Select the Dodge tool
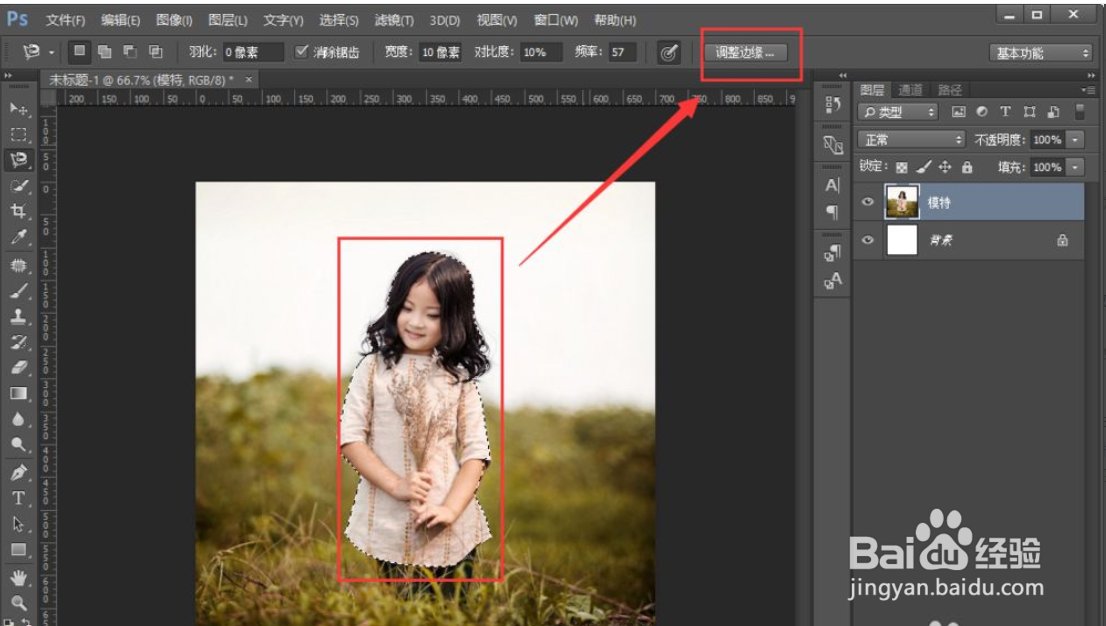Image resolution: width=1106 pixels, height=626 pixels. click(x=18, y=445)
